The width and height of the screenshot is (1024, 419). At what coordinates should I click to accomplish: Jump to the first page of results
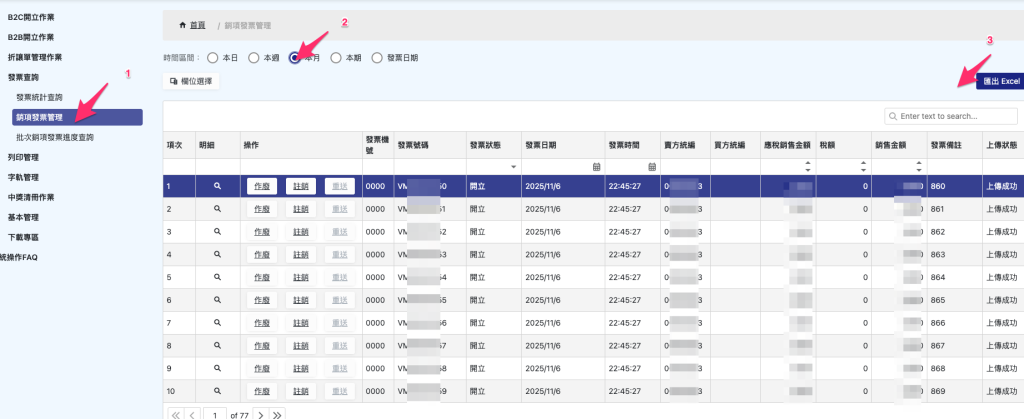click(175, 413)
